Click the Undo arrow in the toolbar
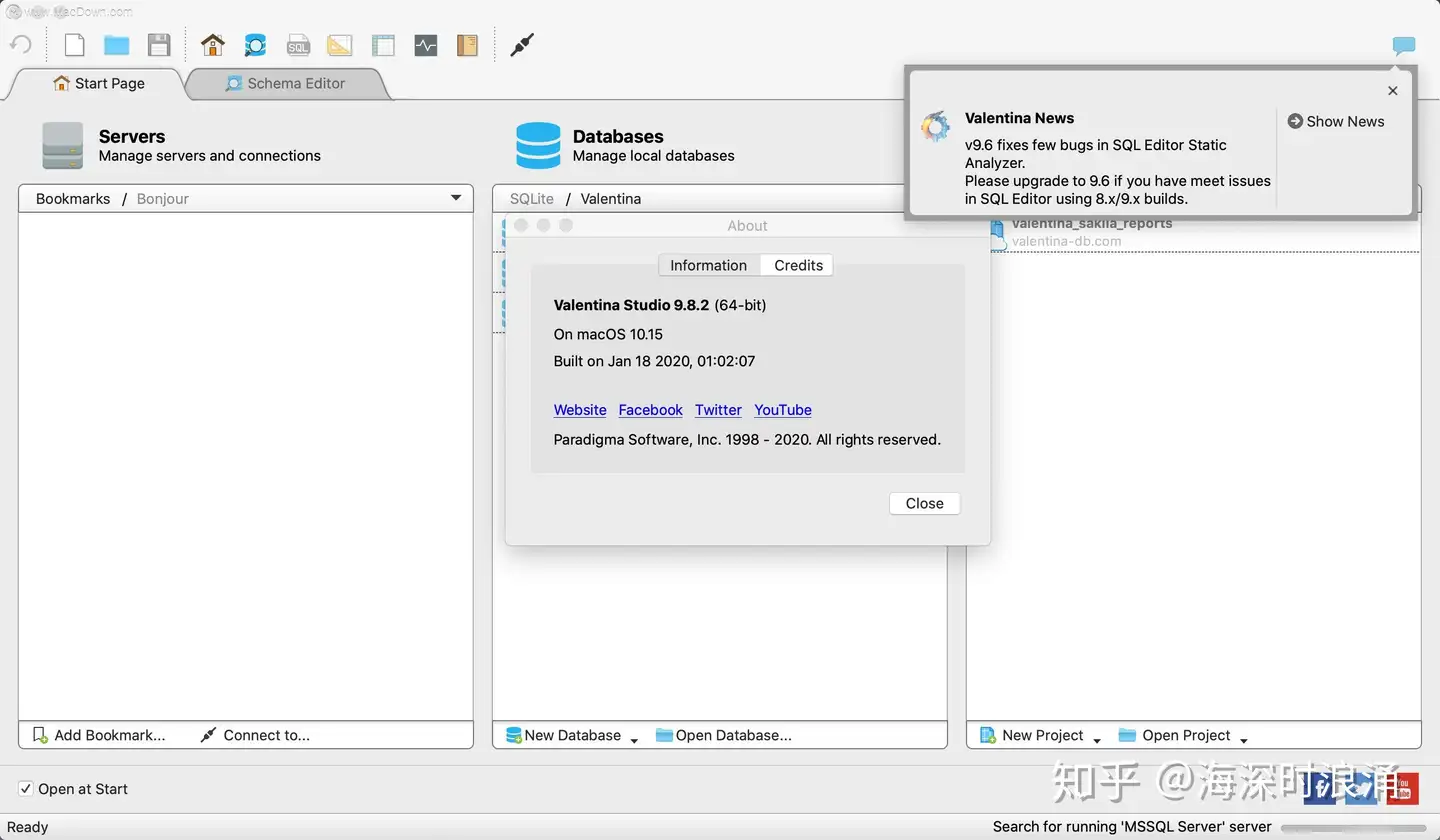The height and width of the screenshot is (840, 1440). pos(21,45)
